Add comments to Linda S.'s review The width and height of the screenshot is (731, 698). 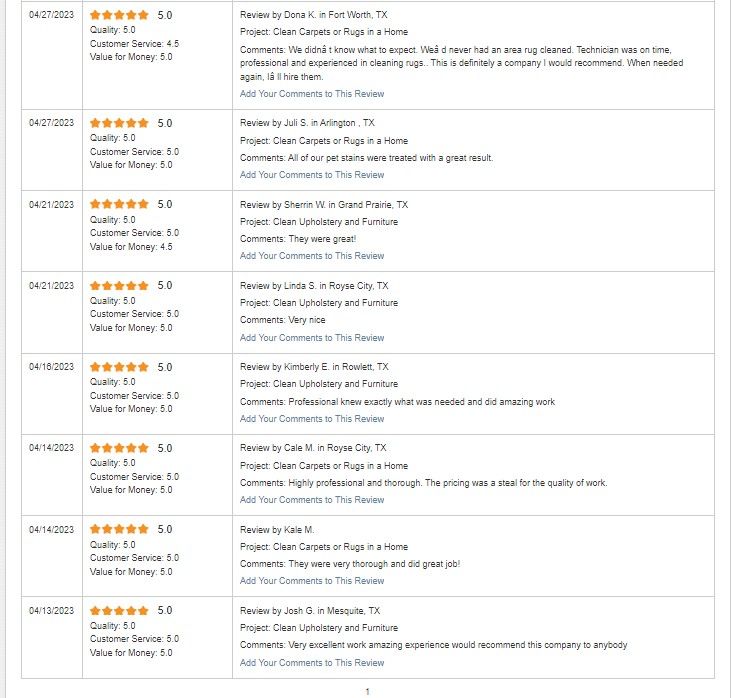312,338
